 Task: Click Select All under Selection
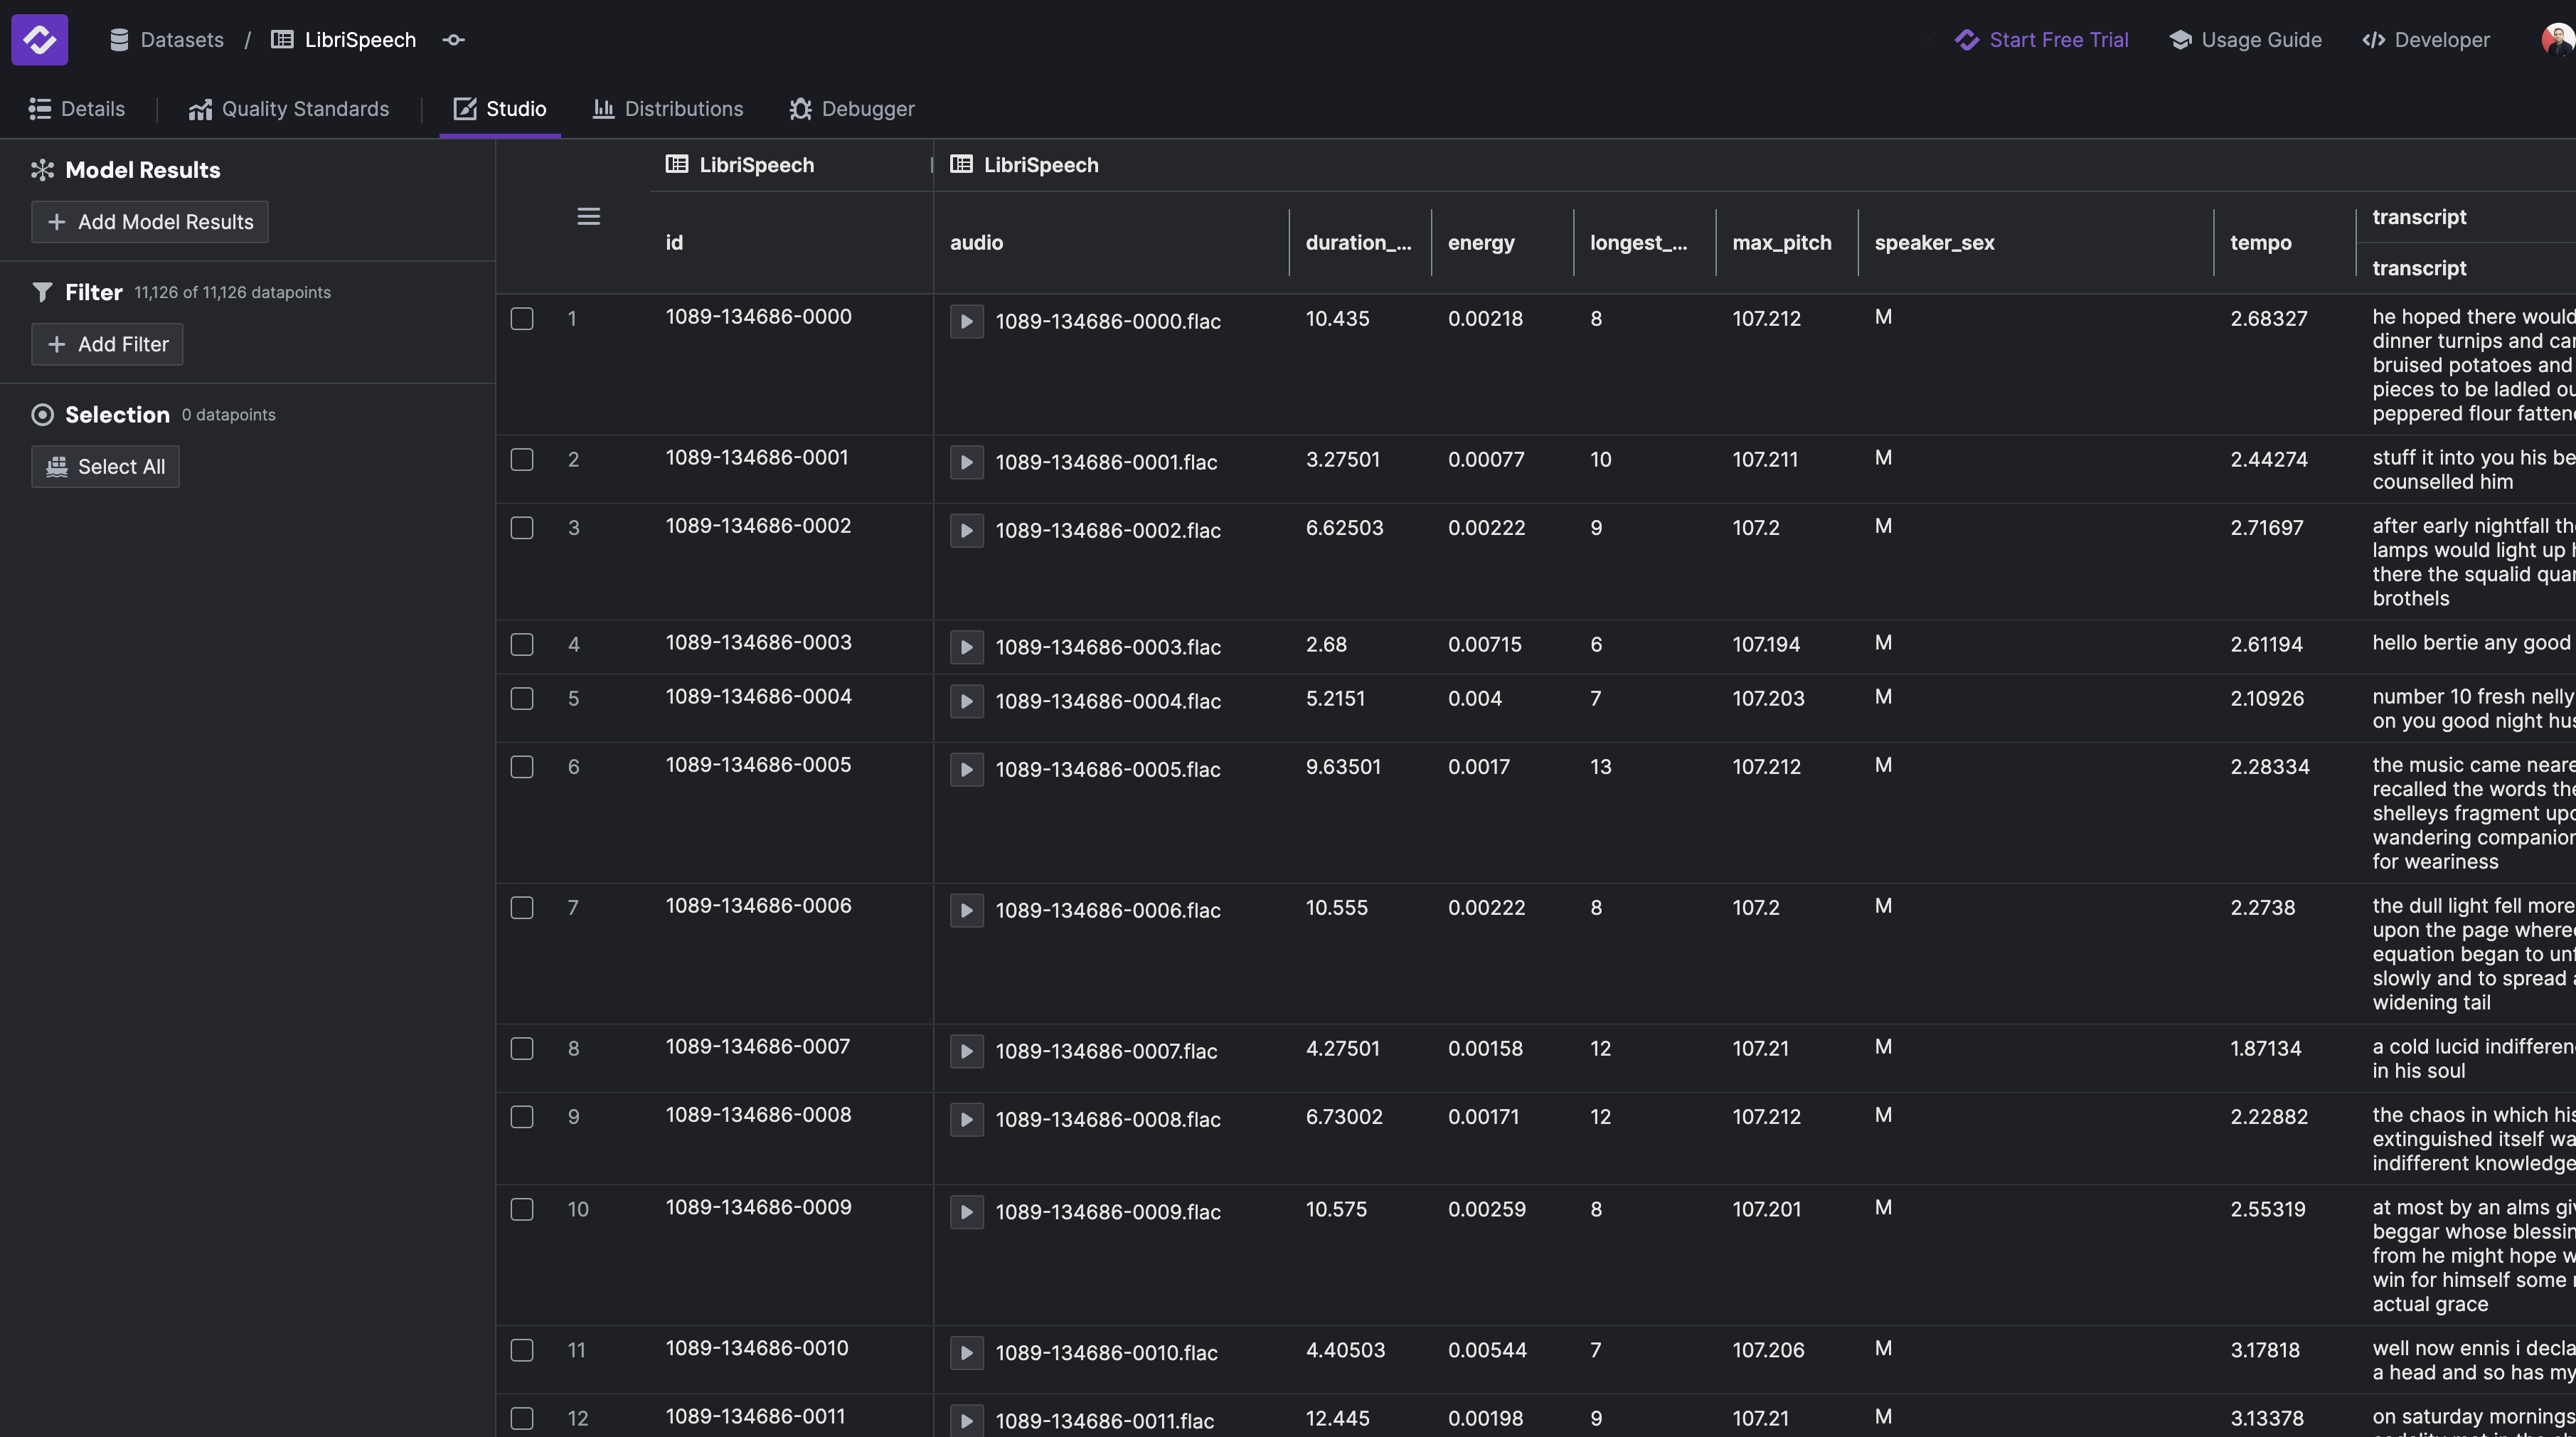click(x=104, y=466)
